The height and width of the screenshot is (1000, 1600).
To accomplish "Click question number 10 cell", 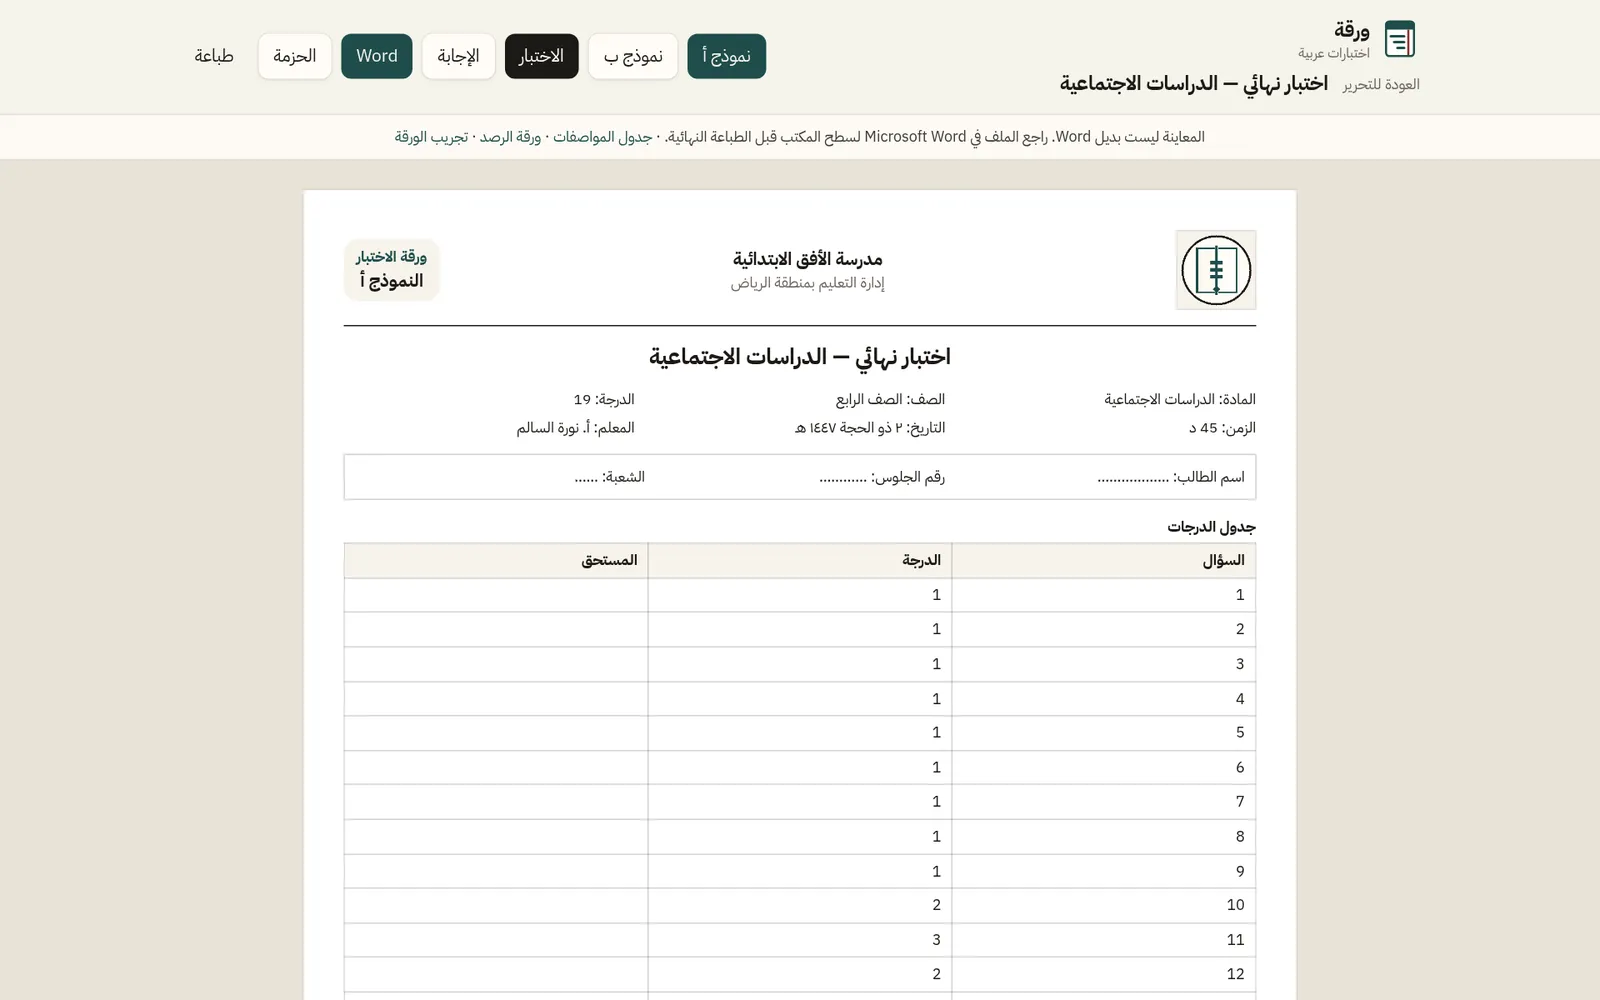I will point(1104,905).
